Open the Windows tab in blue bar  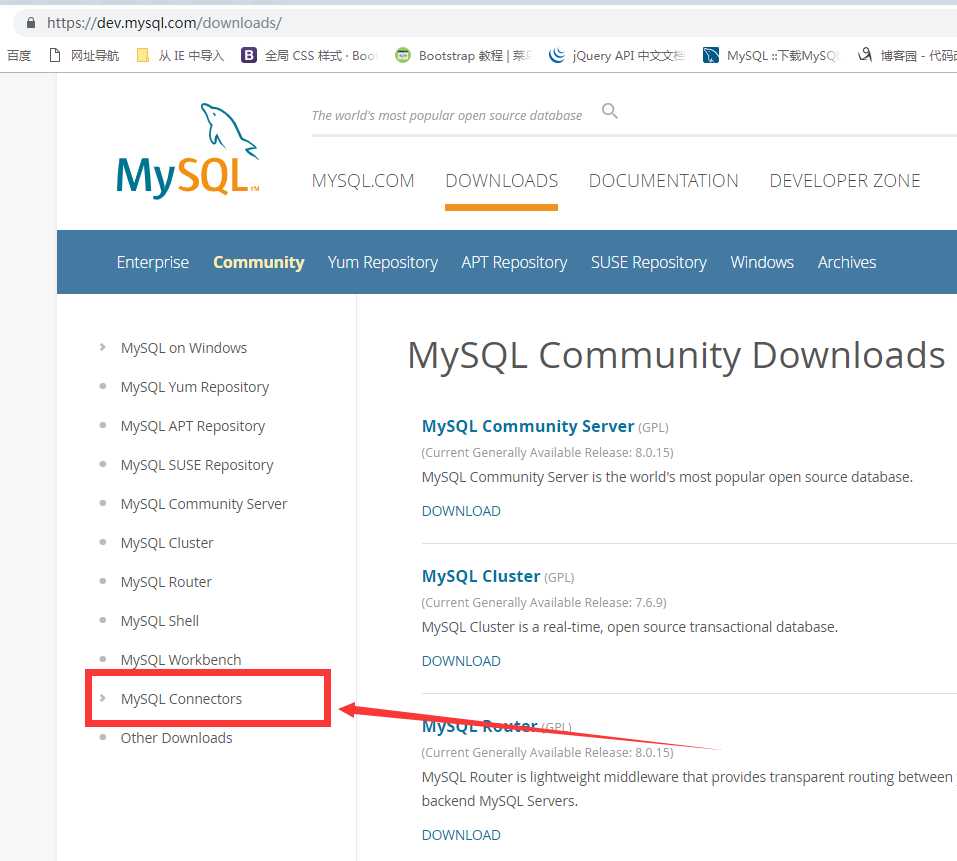762,262
